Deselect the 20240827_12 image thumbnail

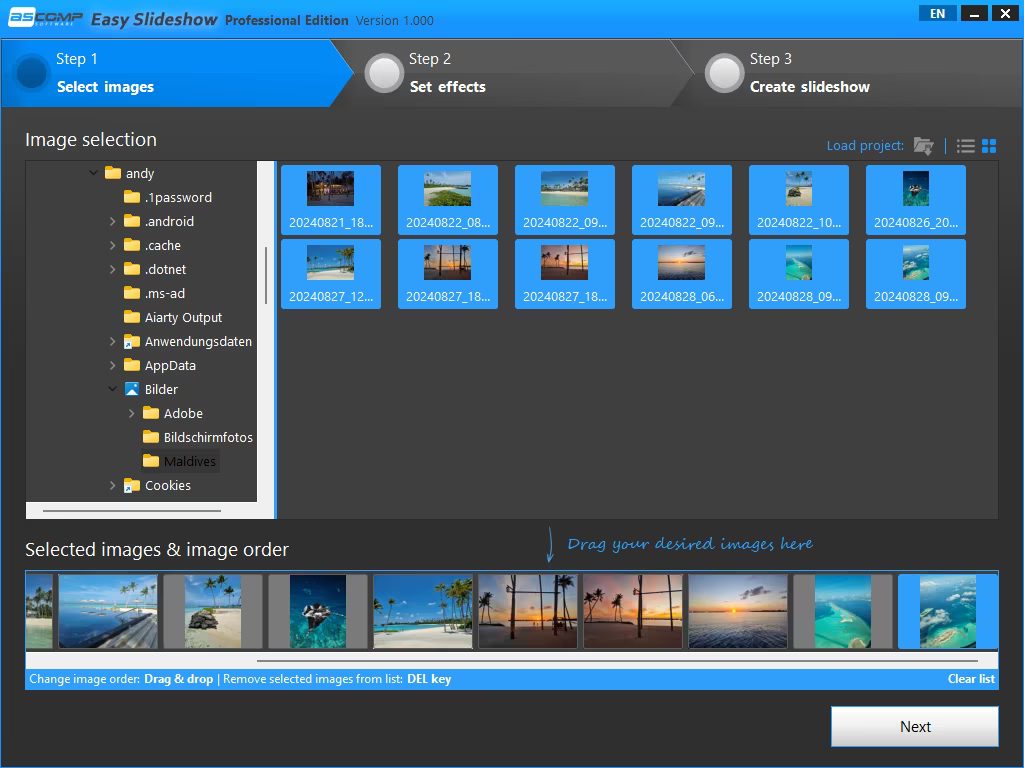[x=331, y=273]
